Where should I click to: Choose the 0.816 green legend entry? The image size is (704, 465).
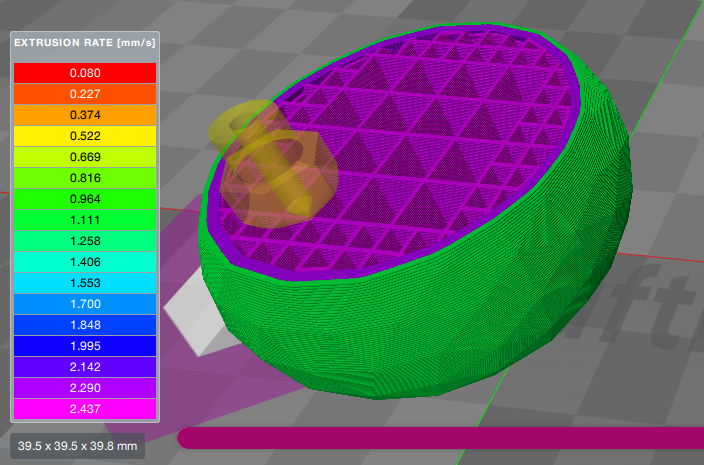coord(85,178)
